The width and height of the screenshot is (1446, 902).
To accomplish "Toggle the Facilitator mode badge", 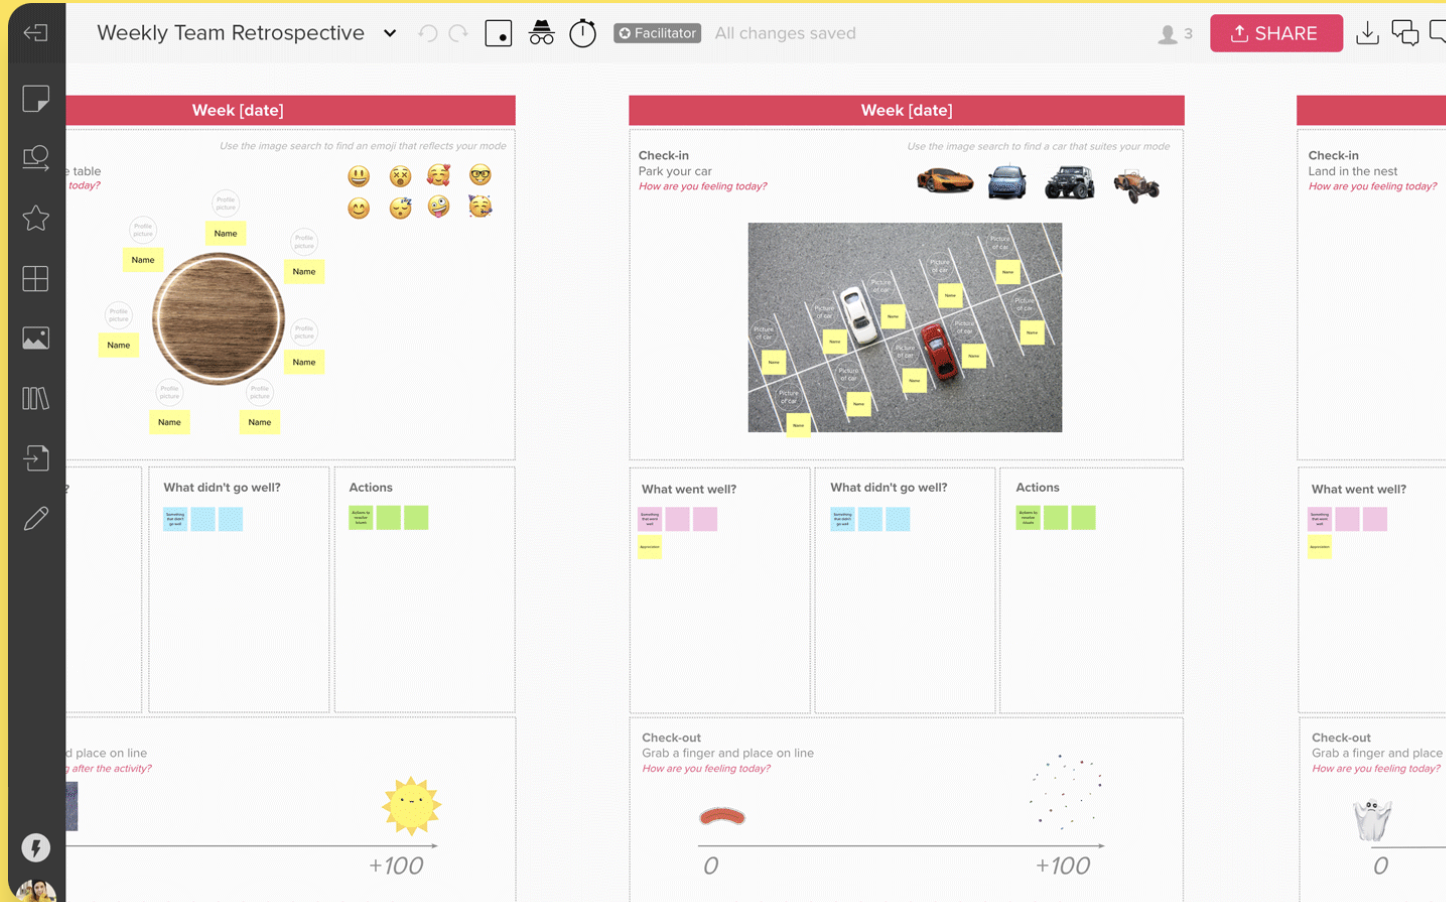I will [657, 33].
